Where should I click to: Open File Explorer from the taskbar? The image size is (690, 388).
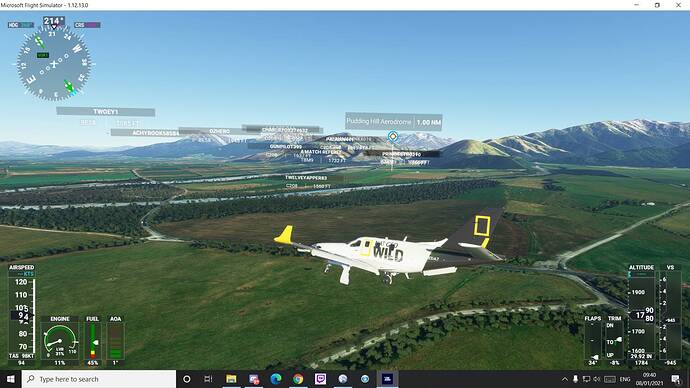[x=231, y=379]
